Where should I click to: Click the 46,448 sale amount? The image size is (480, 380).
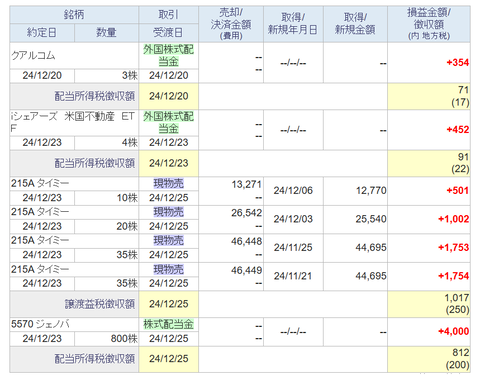[x=247, y=241]
